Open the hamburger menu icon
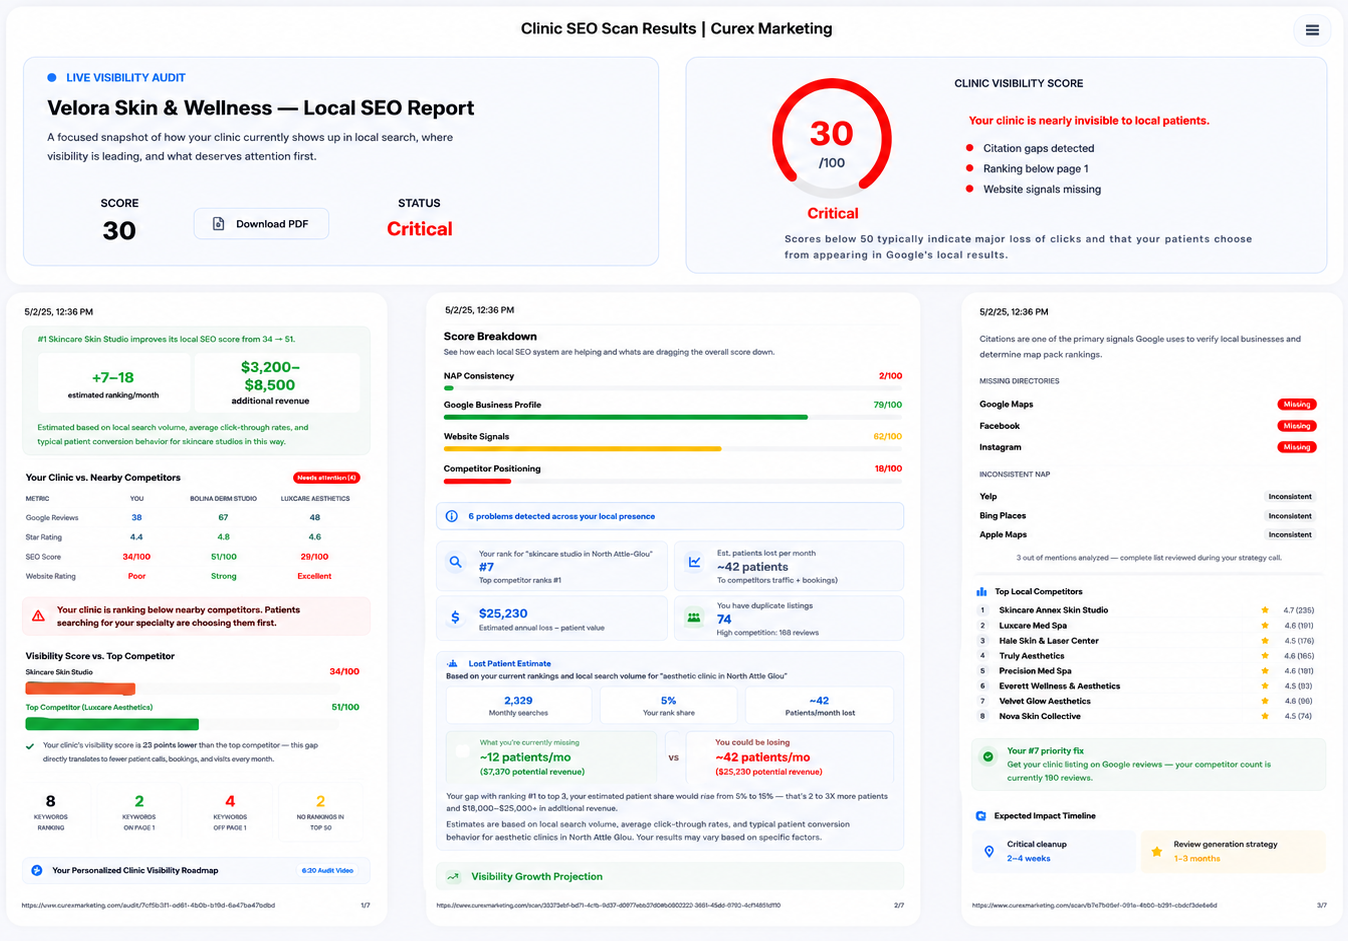The width and height of the screenshot is (1348, 941). [1312, 30]
